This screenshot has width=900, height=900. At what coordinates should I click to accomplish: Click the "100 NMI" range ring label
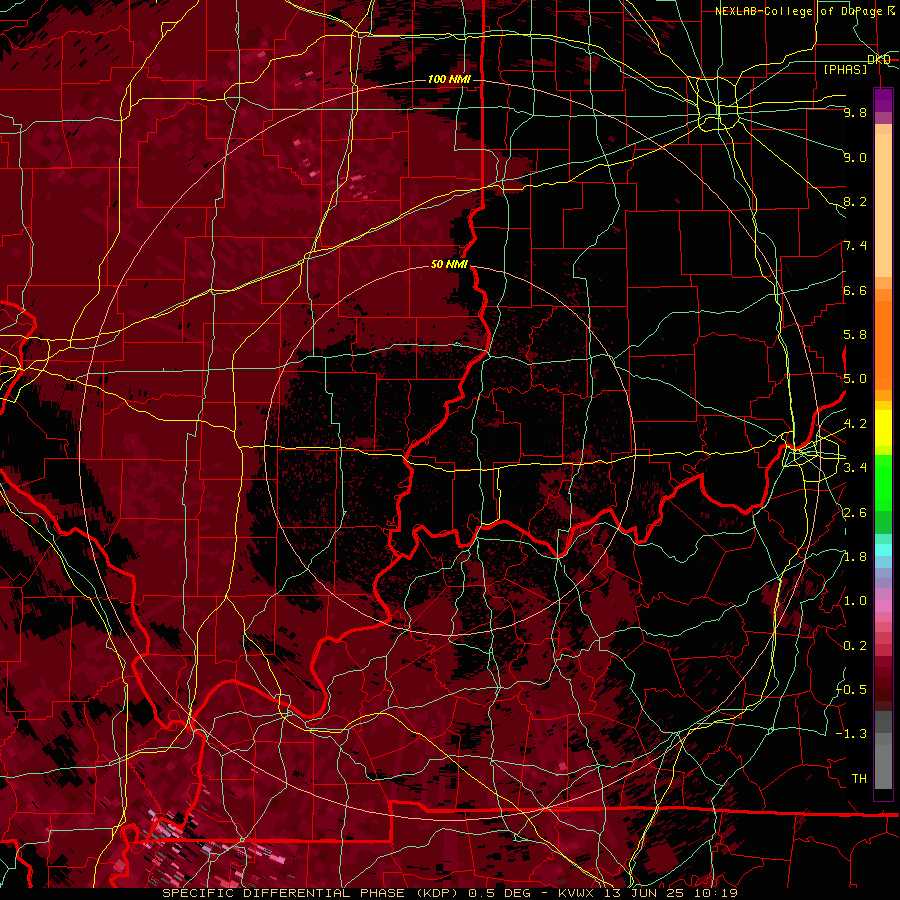(449, 79)
